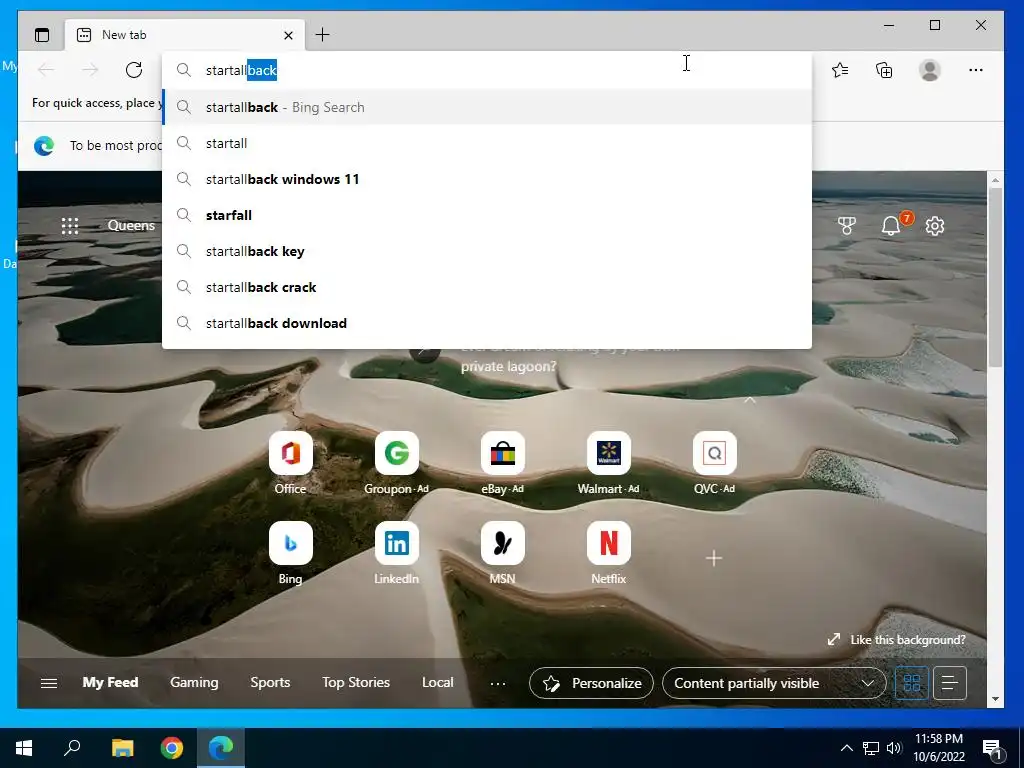Open the app launcher grid icon
1024x768 pixels.
[x=70, y=226]
